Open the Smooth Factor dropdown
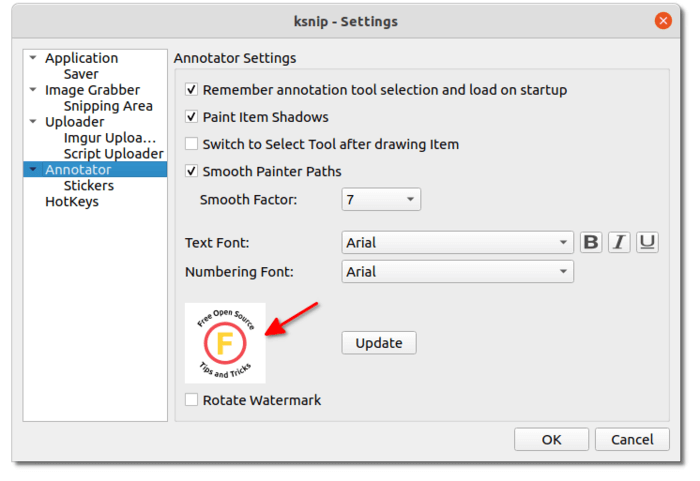The width and height of the screenshot is (700, 481). point(381,199)
